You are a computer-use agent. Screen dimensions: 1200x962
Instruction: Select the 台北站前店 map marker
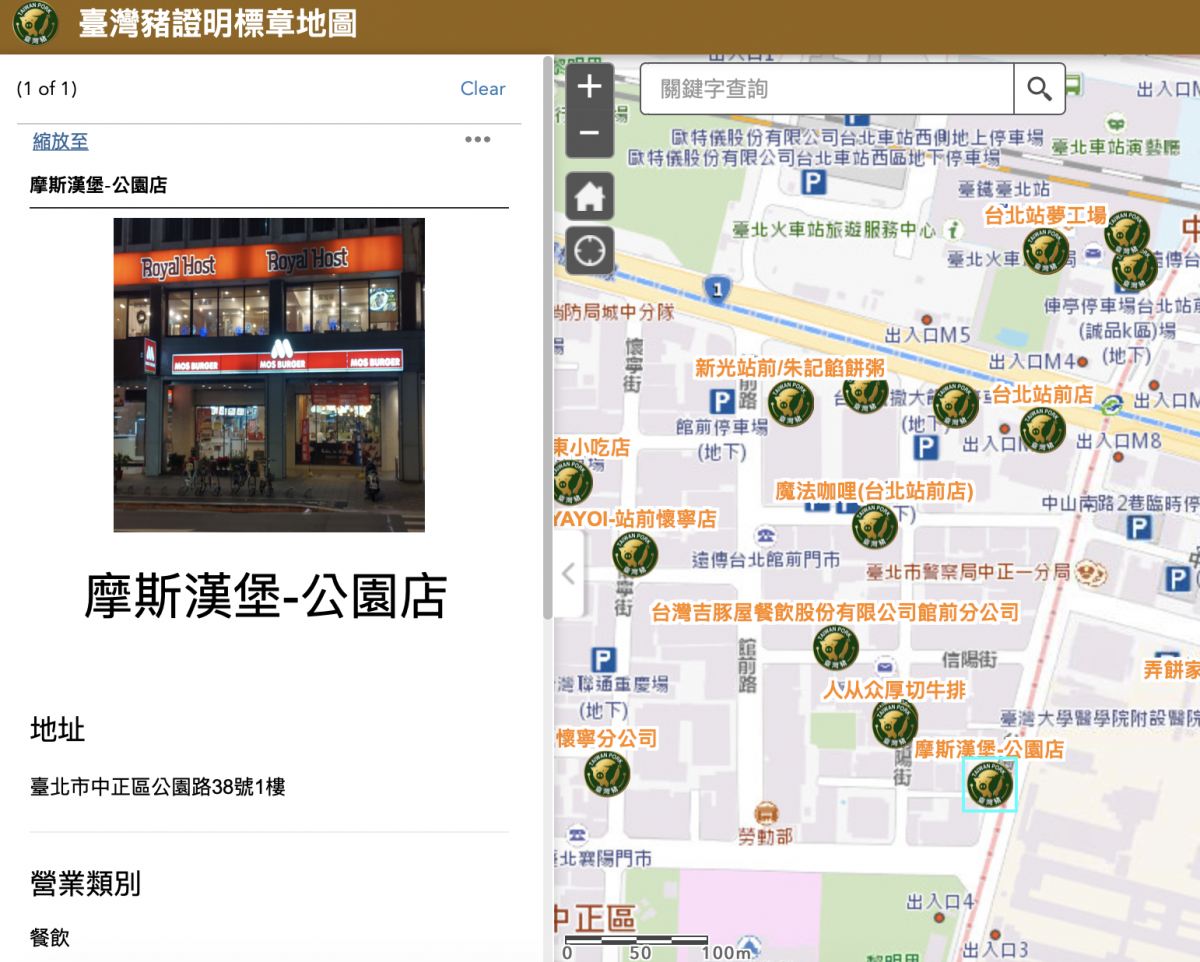pos(1042,430)
